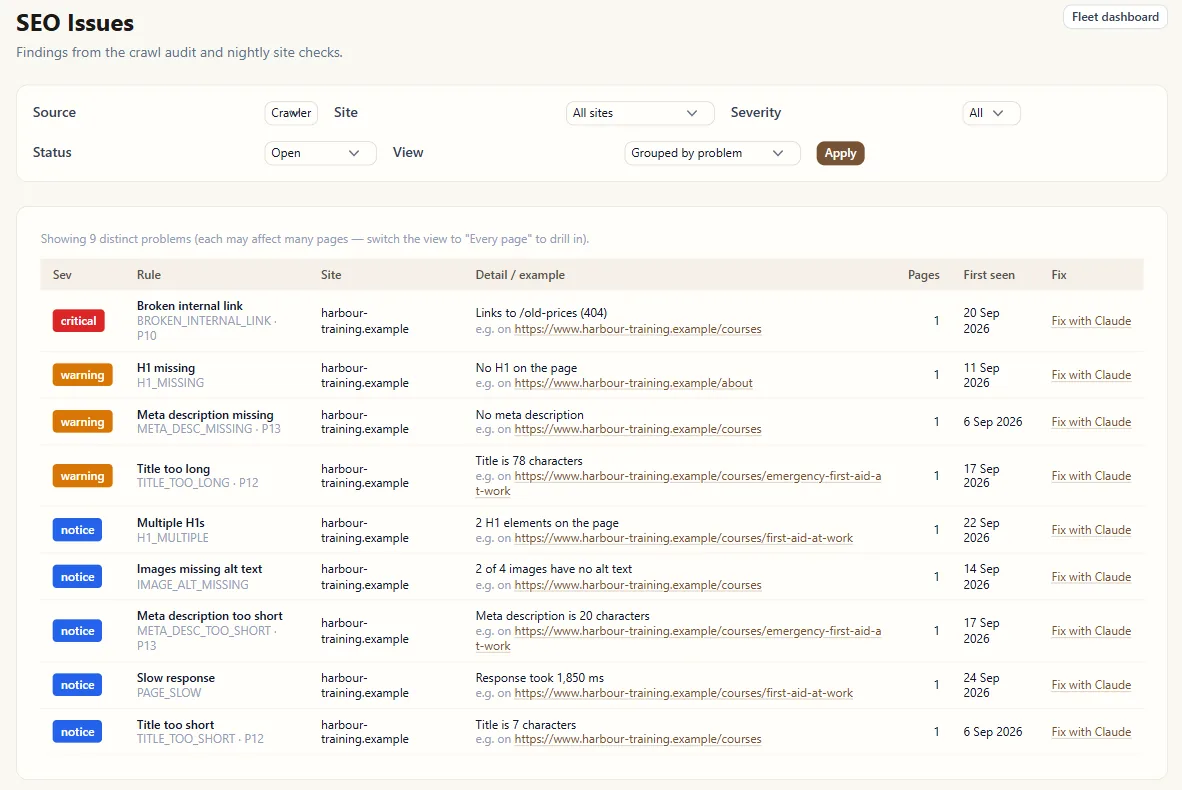
Task: Click notice badge on Images missing alt text row
Action: [78, 577]
